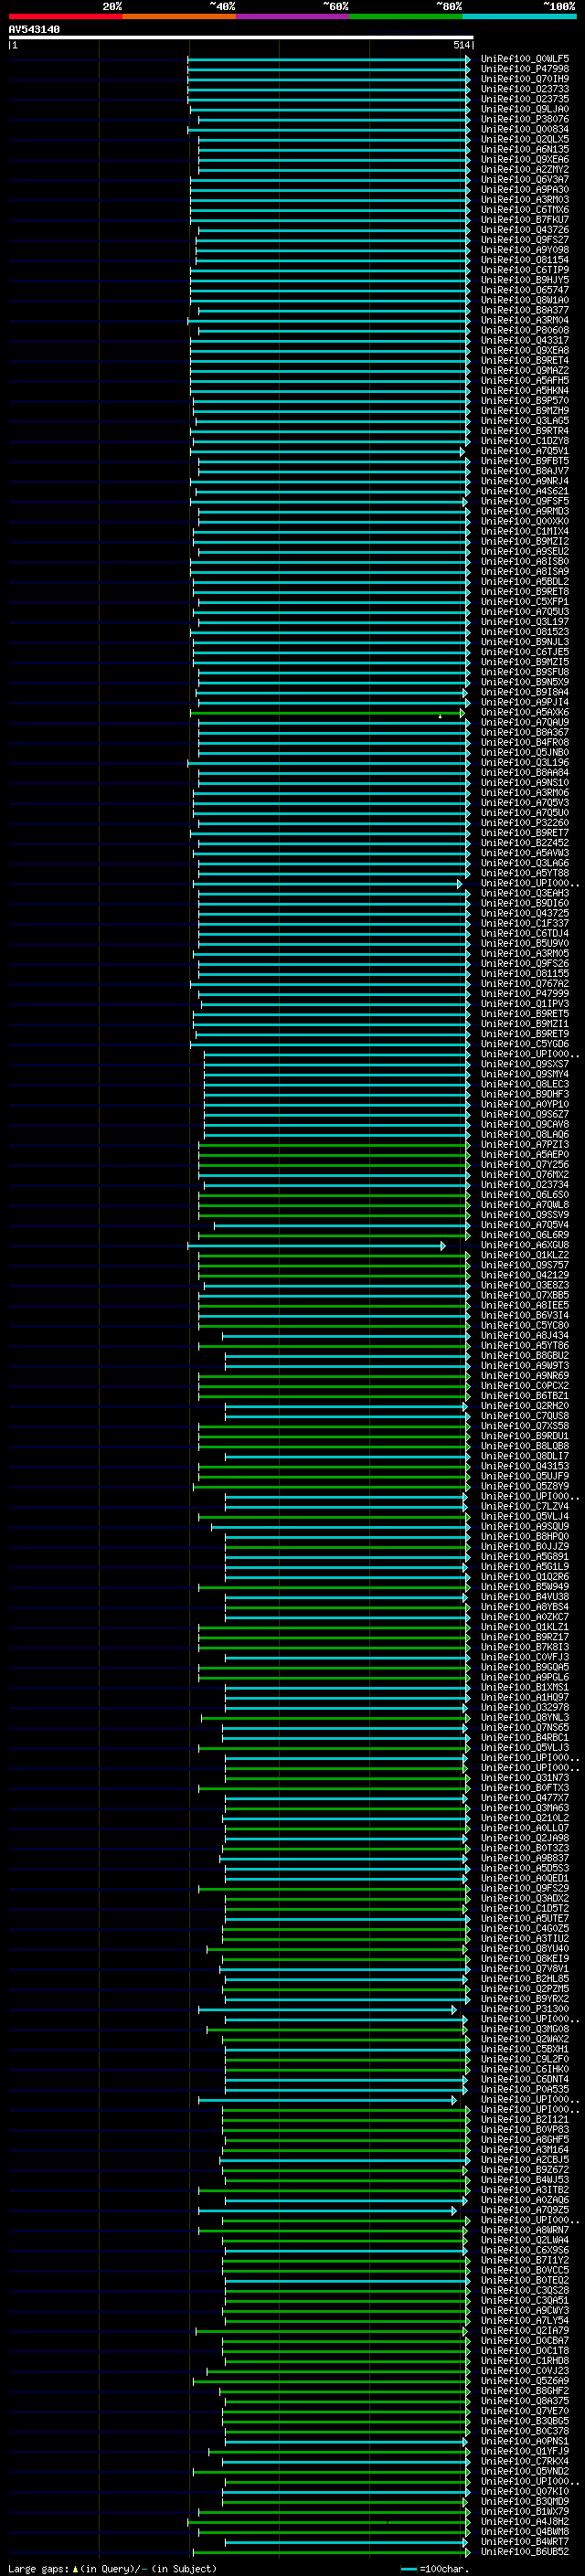Click the UniRef100_A0PNS1 label

[525, 2441]
